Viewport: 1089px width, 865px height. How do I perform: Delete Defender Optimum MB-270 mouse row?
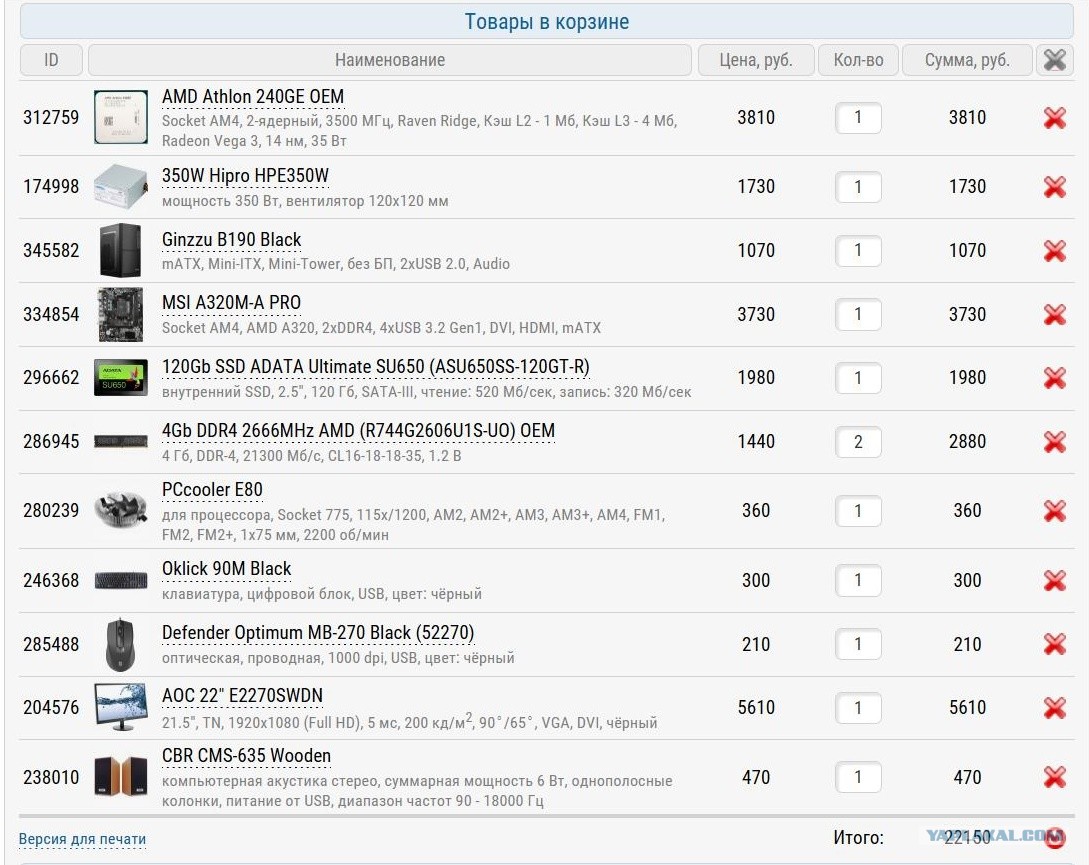tap(1054, 645)
